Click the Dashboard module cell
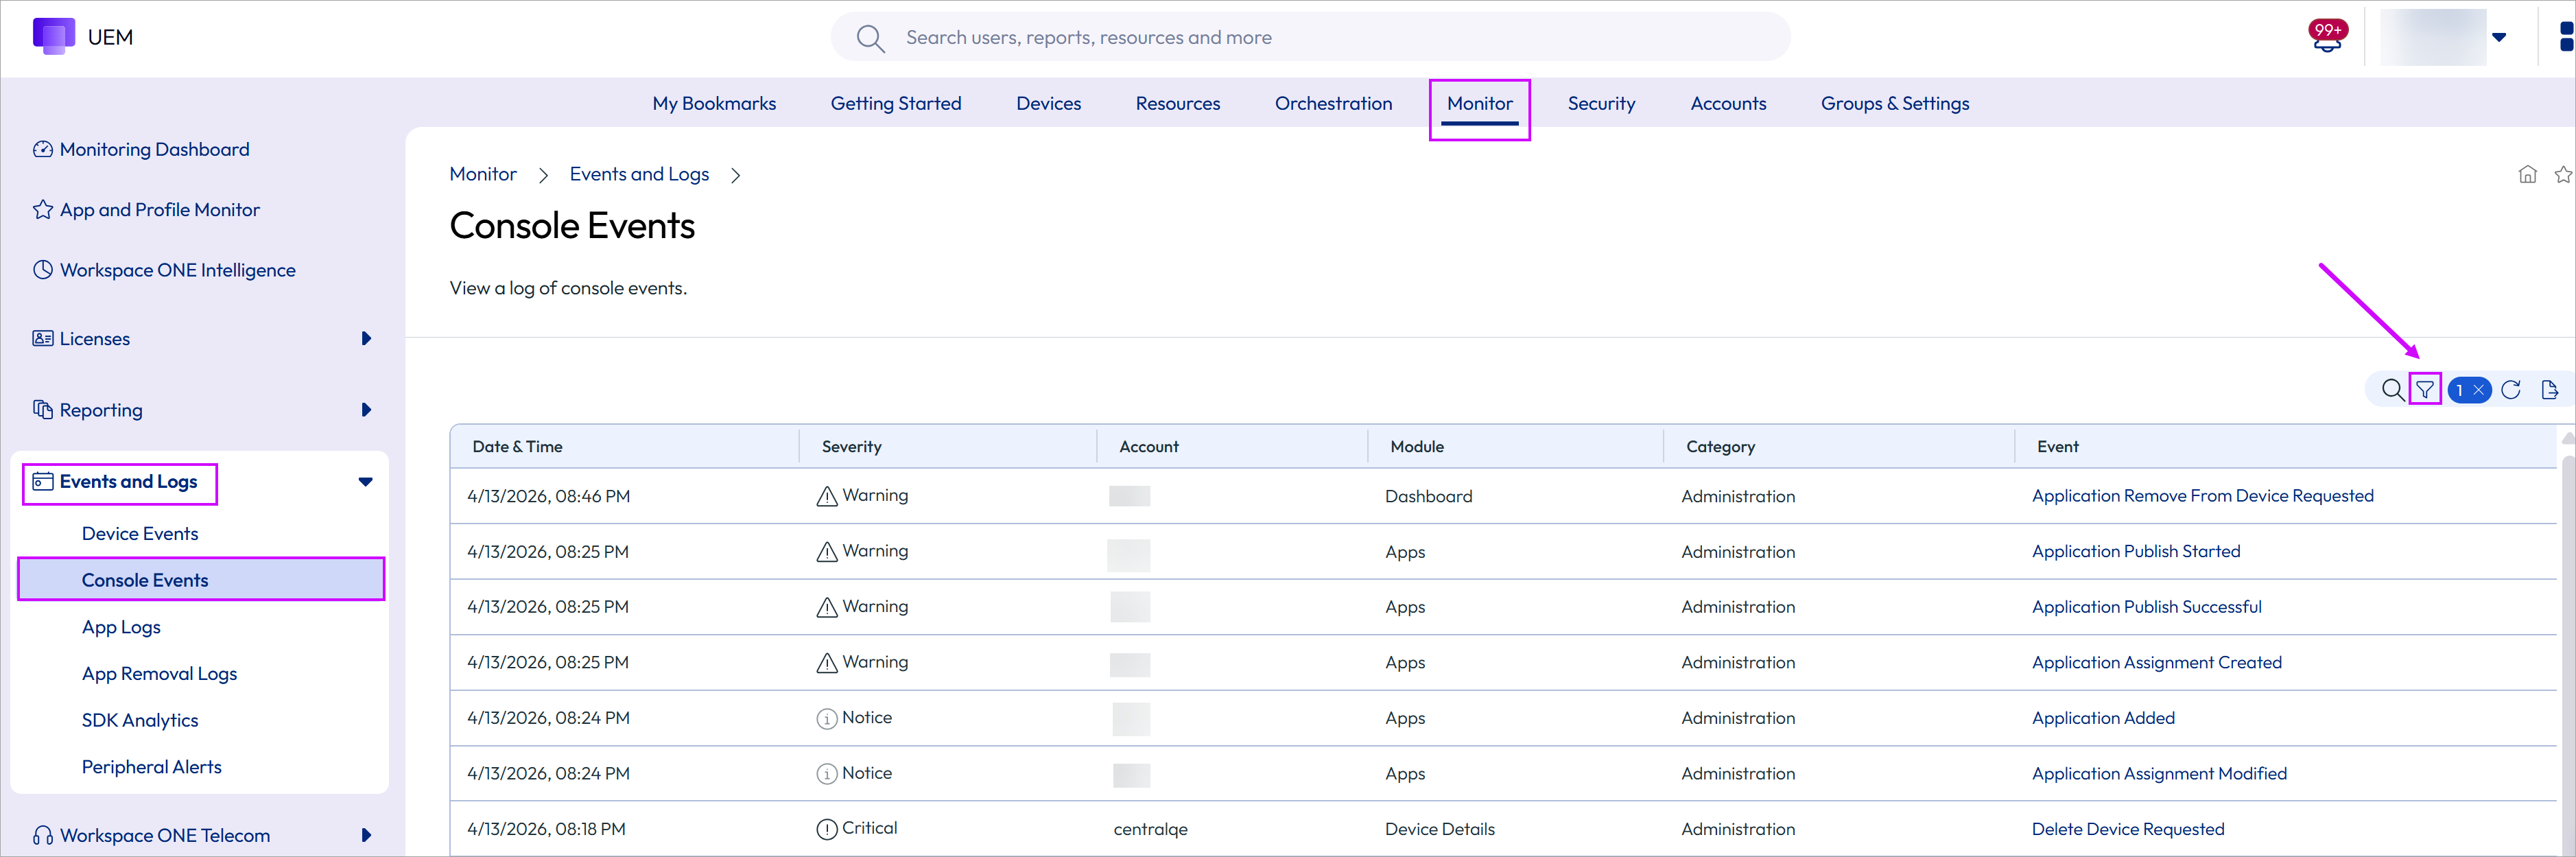 click(1428, 497)
